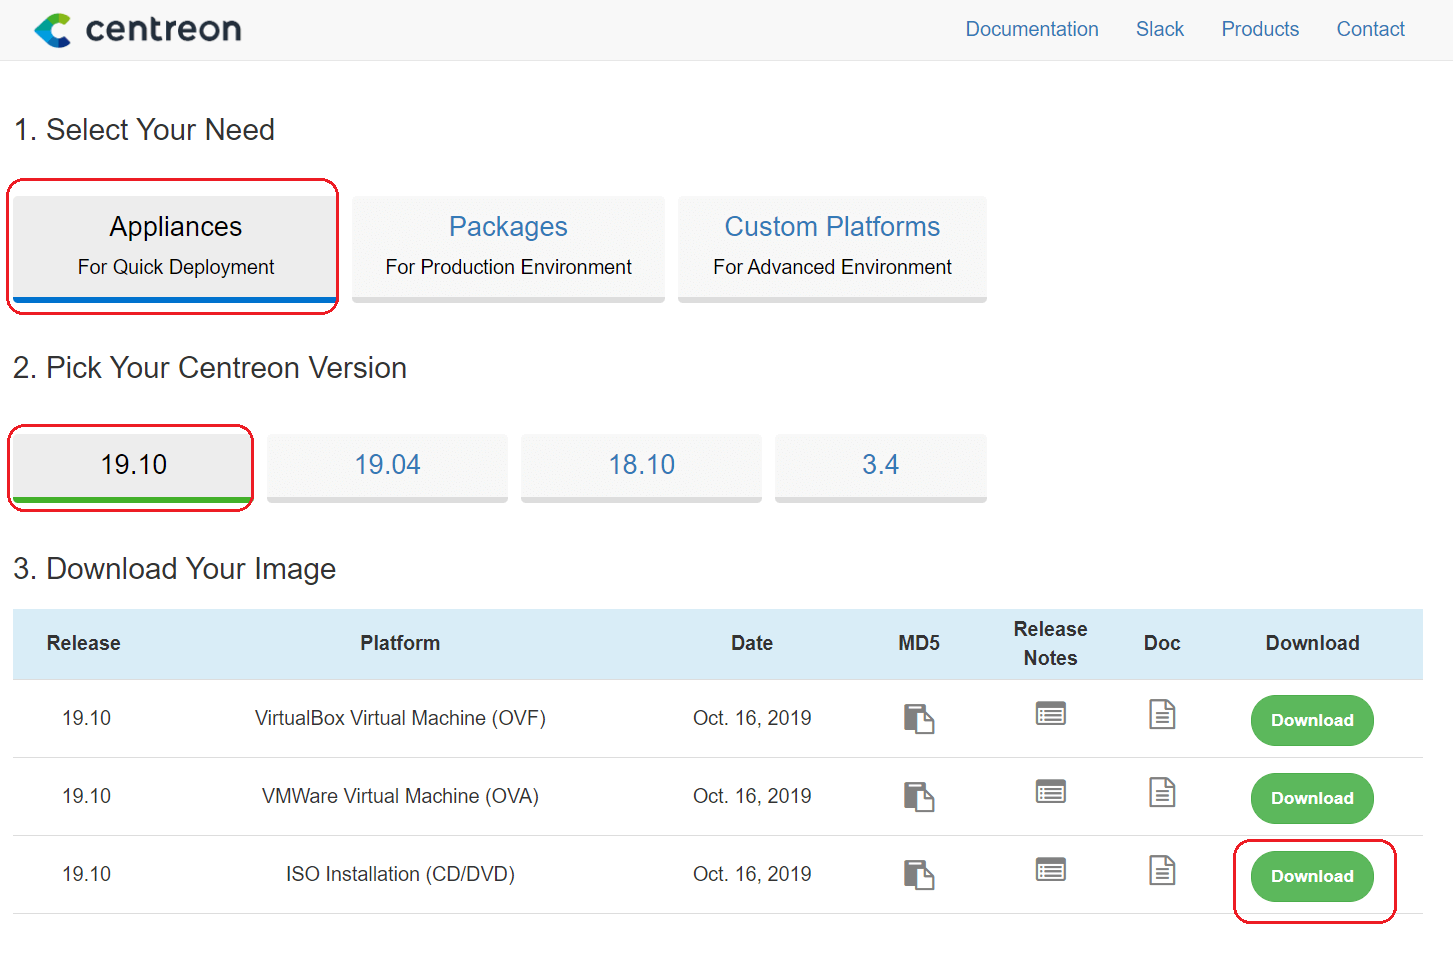Click the Download column header
This screenshot has width=1453, height=960.
pyautogui.click(x=1312, y=643)
